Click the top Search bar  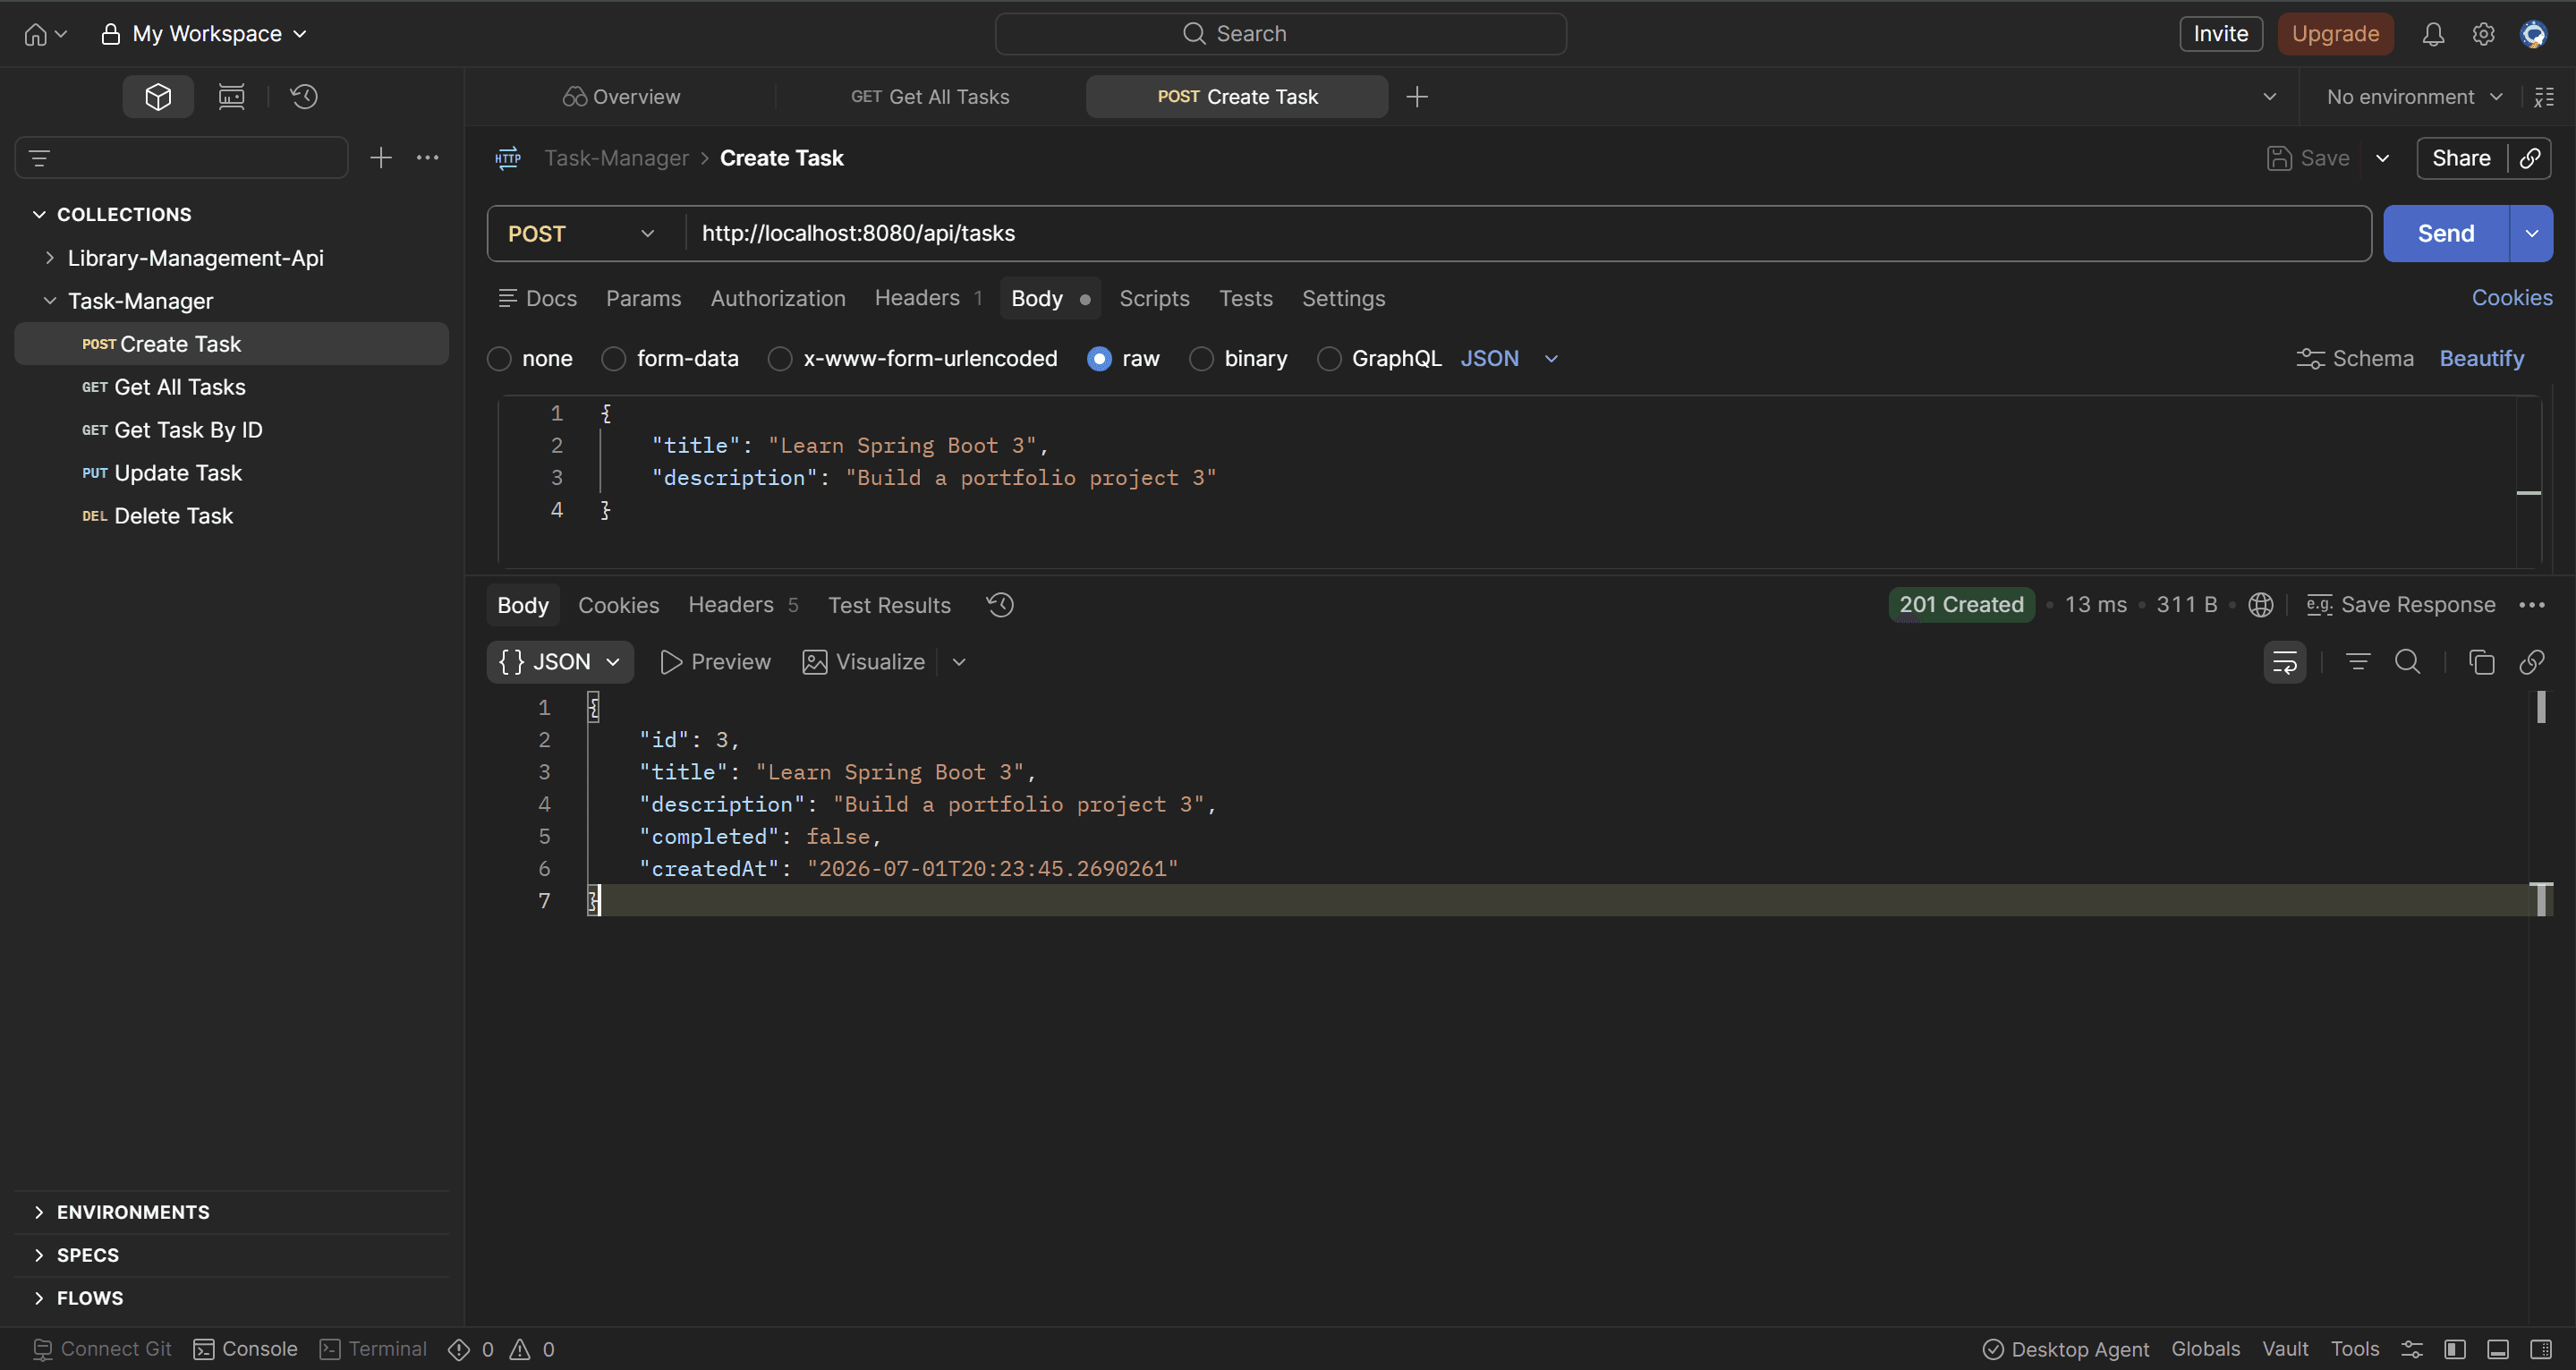(x=1280, y=34)
